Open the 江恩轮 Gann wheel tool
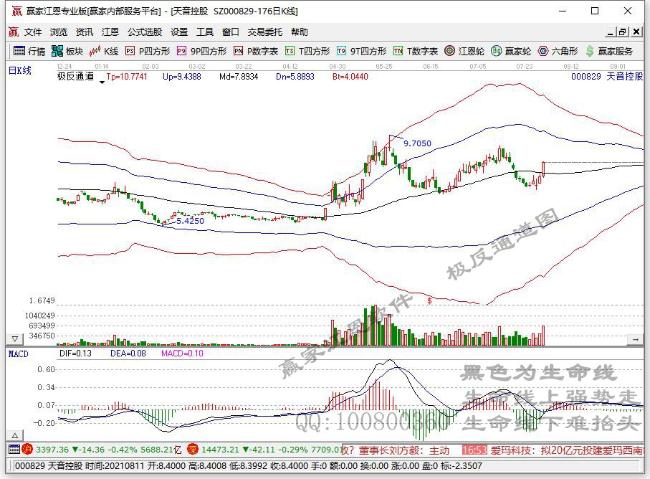Viewport: 650px width, 479px height. pyautogui.click(x=464, y=51)
